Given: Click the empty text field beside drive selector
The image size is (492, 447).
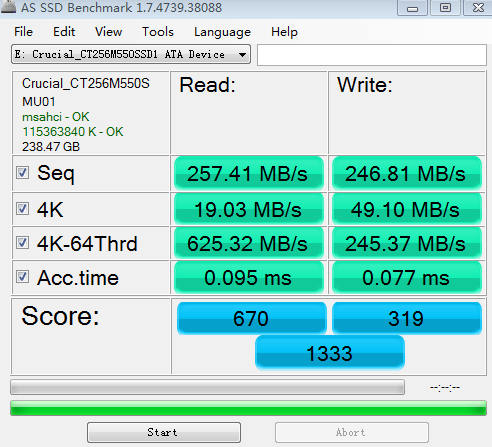Looking at the screenshot, I should click(372, 55).
